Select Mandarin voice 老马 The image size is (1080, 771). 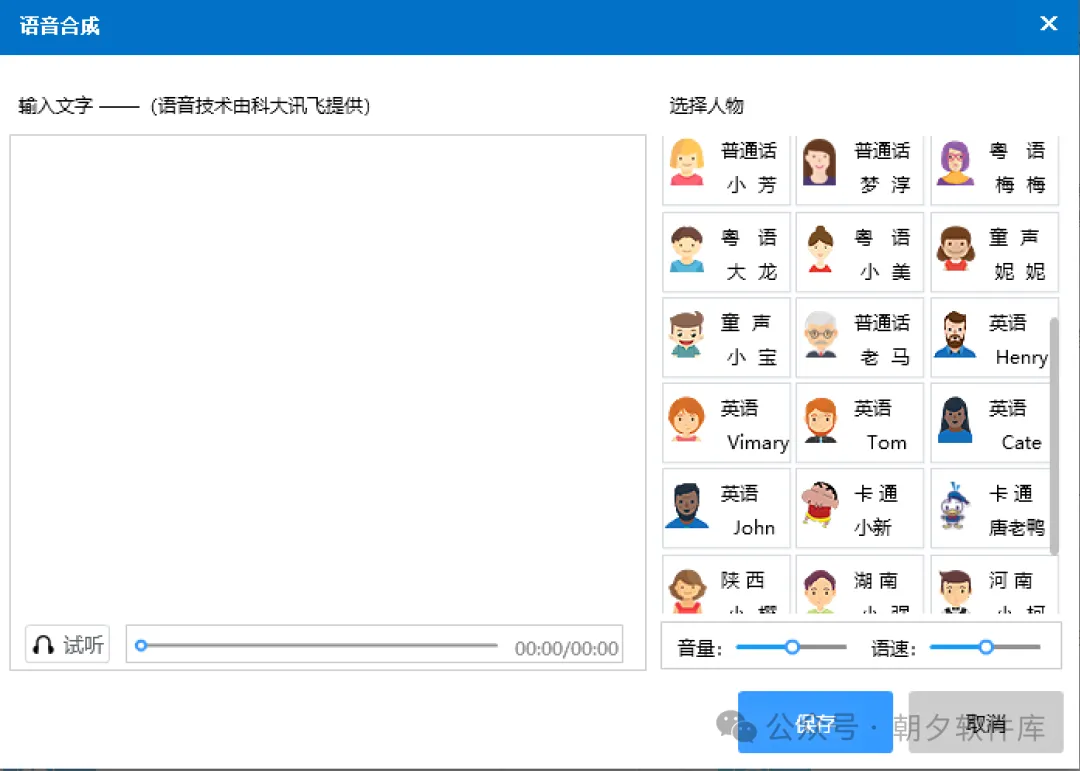point(860,338)
